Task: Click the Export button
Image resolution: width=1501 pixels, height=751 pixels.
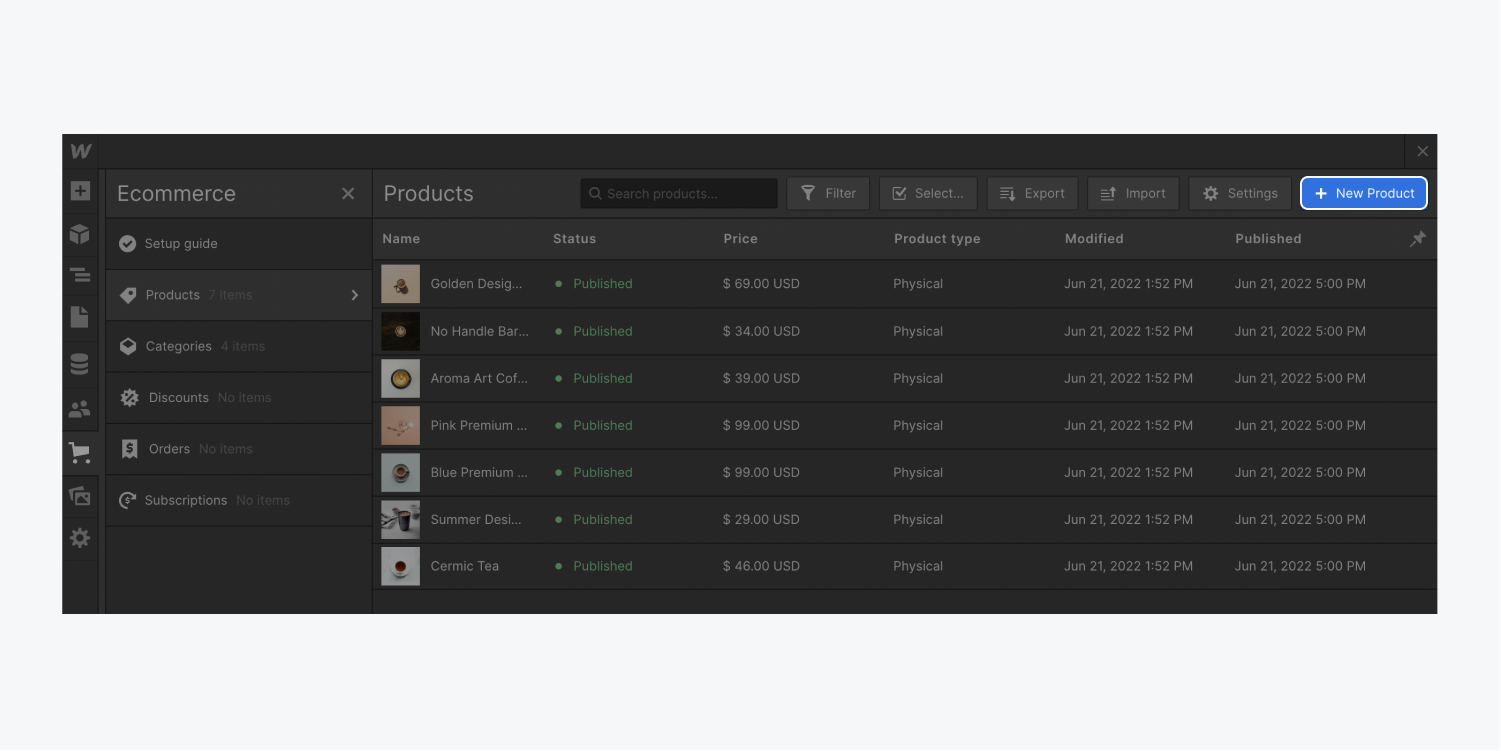Action: (x=1032, y=193)
